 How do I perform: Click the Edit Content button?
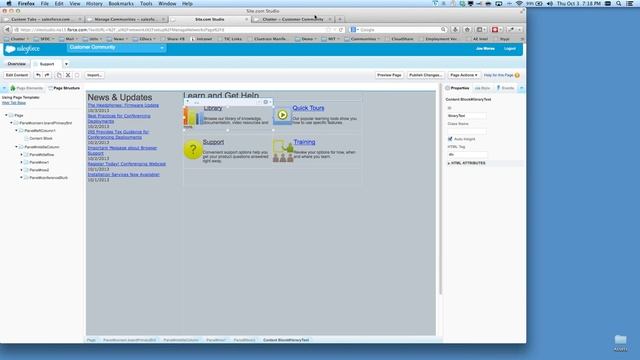click(x=17, y=75)
